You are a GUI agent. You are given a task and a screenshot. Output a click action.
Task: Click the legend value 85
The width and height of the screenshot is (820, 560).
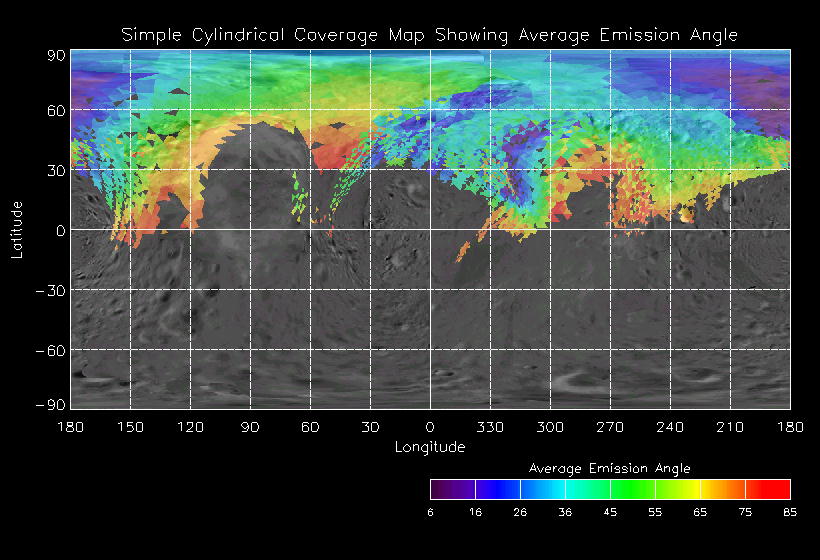coord(790,512)
